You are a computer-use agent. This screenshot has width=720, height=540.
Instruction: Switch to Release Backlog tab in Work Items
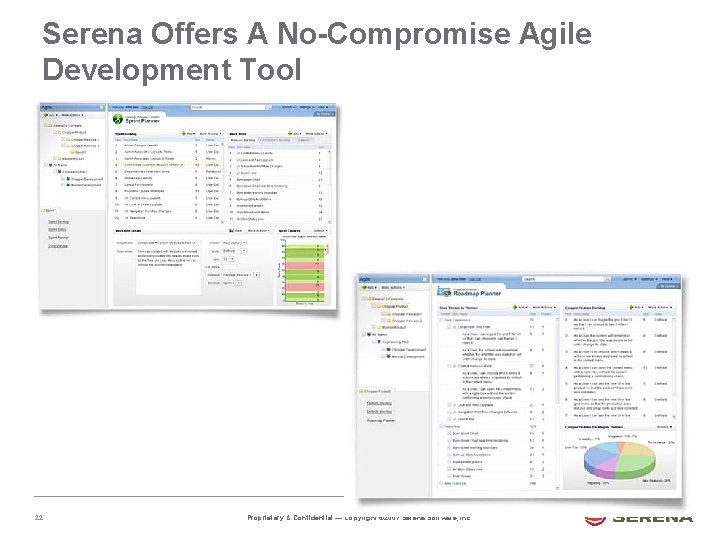point(242,140)
